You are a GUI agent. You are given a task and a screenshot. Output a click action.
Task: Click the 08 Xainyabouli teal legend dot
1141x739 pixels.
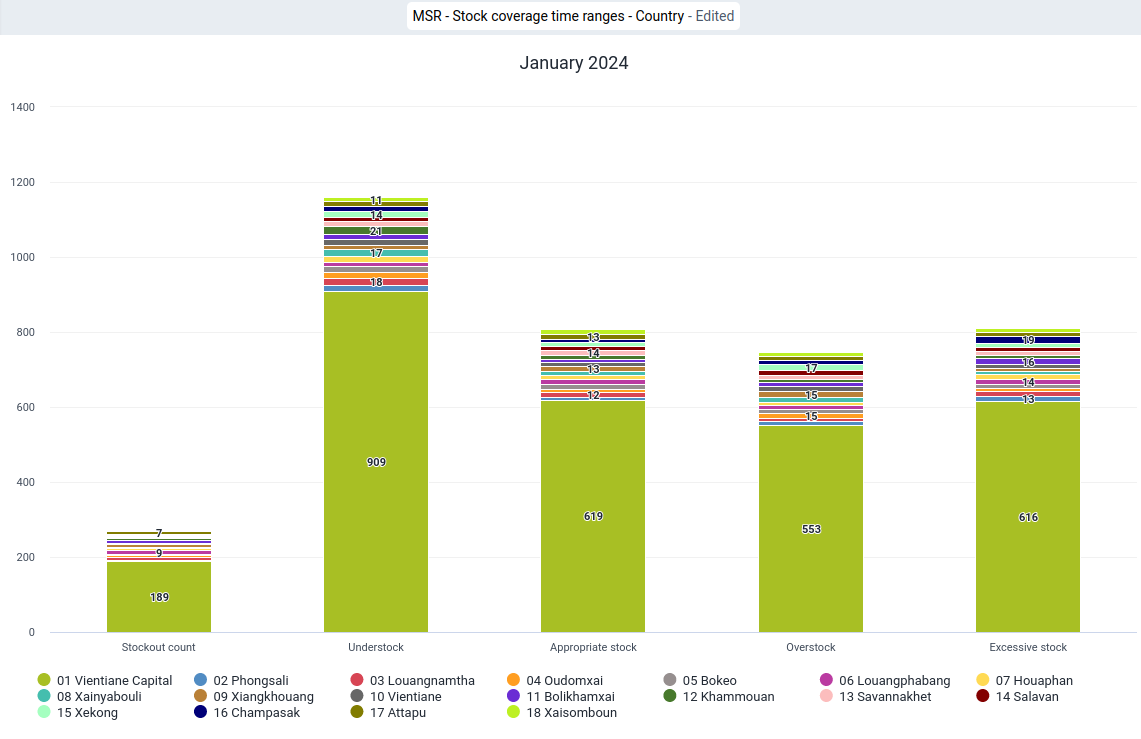pos(44,696)
